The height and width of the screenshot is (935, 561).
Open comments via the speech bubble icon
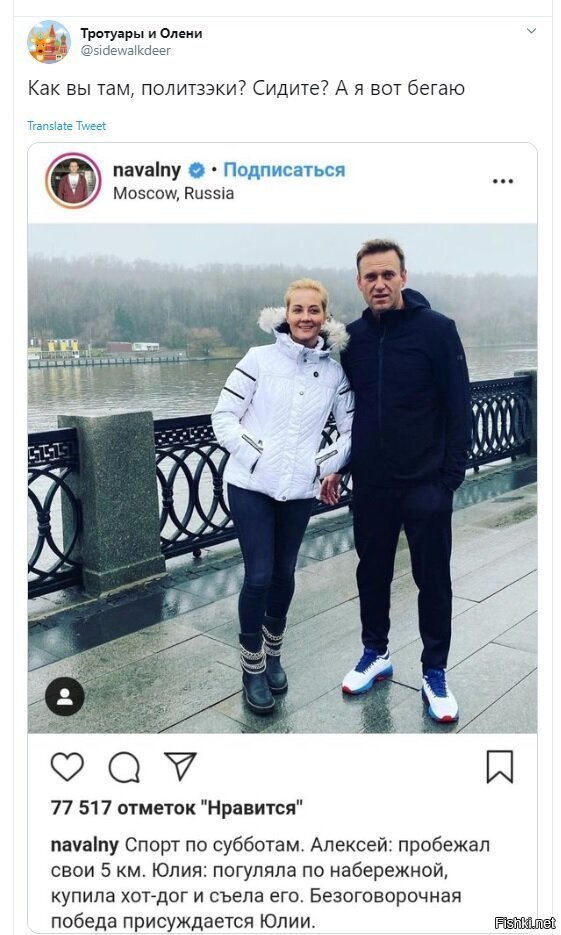pos(124,767)
